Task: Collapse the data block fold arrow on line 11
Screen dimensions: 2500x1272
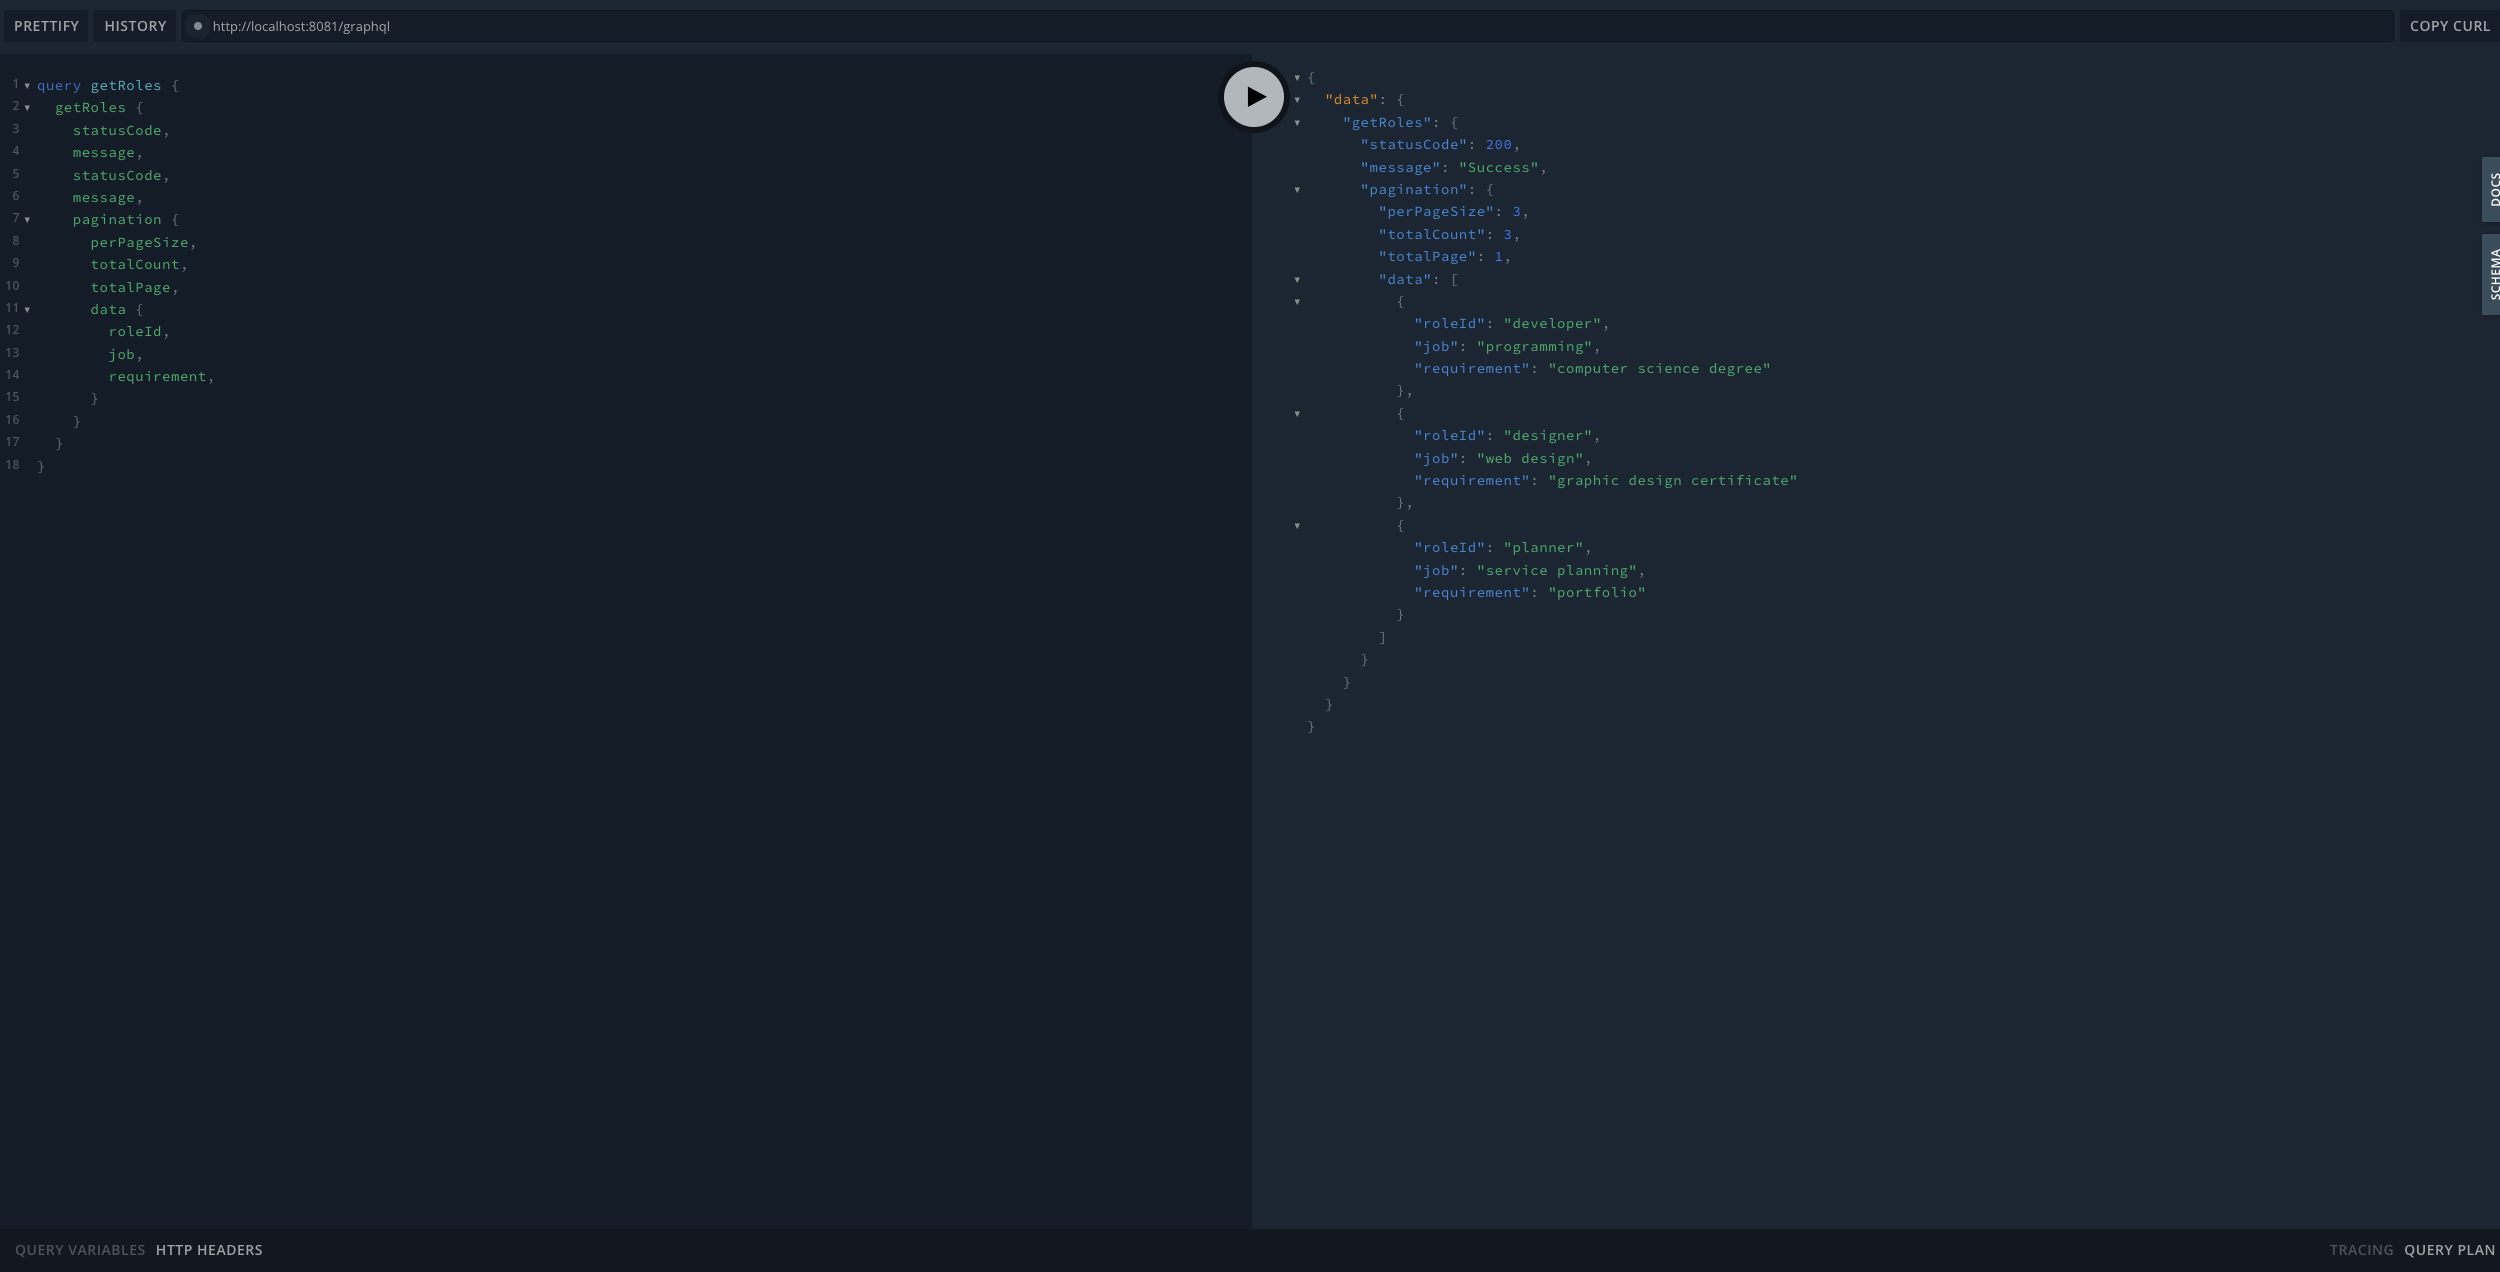Action: click(27, 310)
